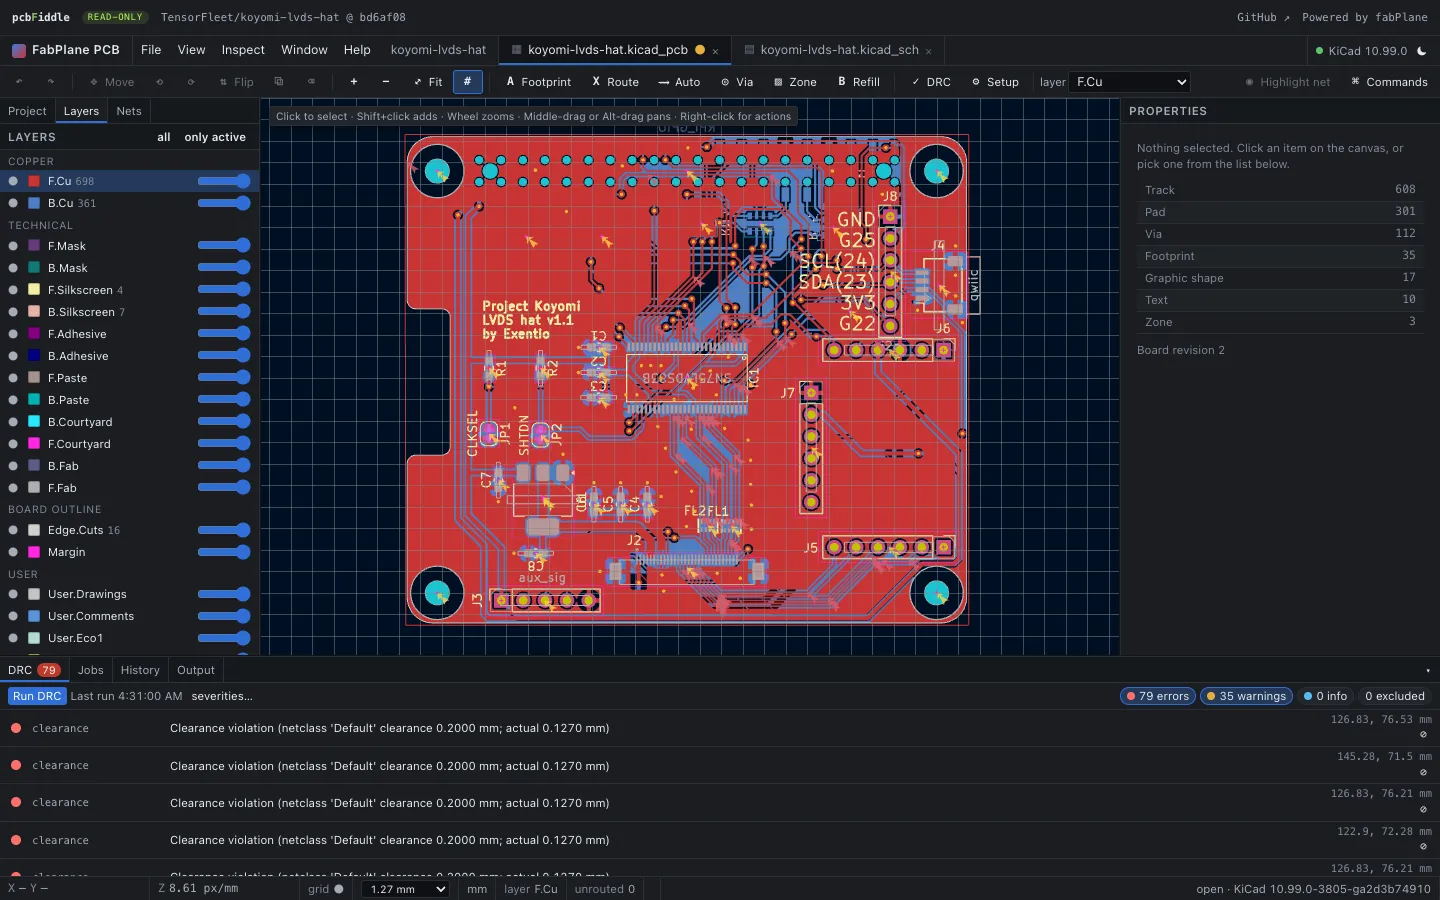Click the severities… button
1440x900 pixels.
click(x=222, y=696)
